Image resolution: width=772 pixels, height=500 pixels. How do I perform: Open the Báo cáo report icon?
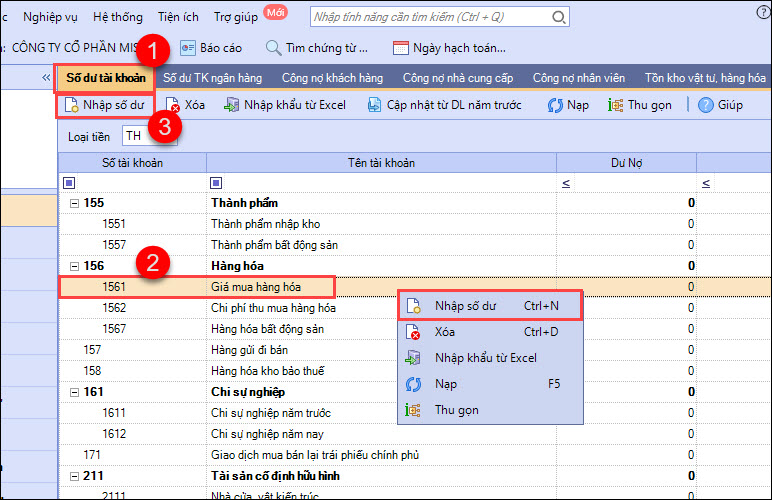click(x=187, y=47)
